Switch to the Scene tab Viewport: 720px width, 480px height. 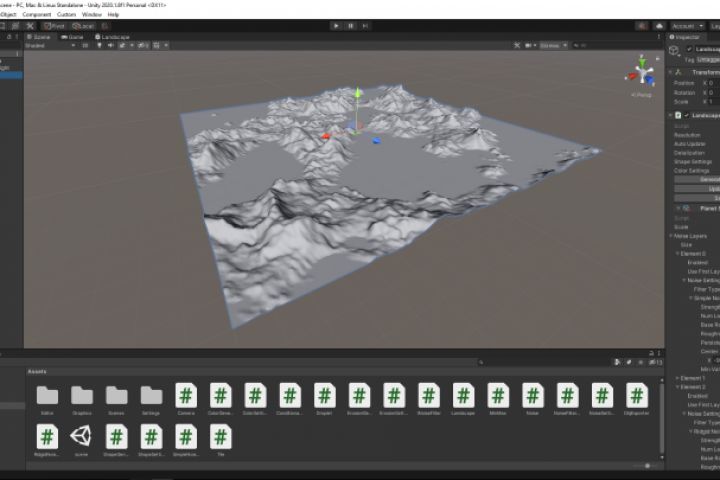38,37
